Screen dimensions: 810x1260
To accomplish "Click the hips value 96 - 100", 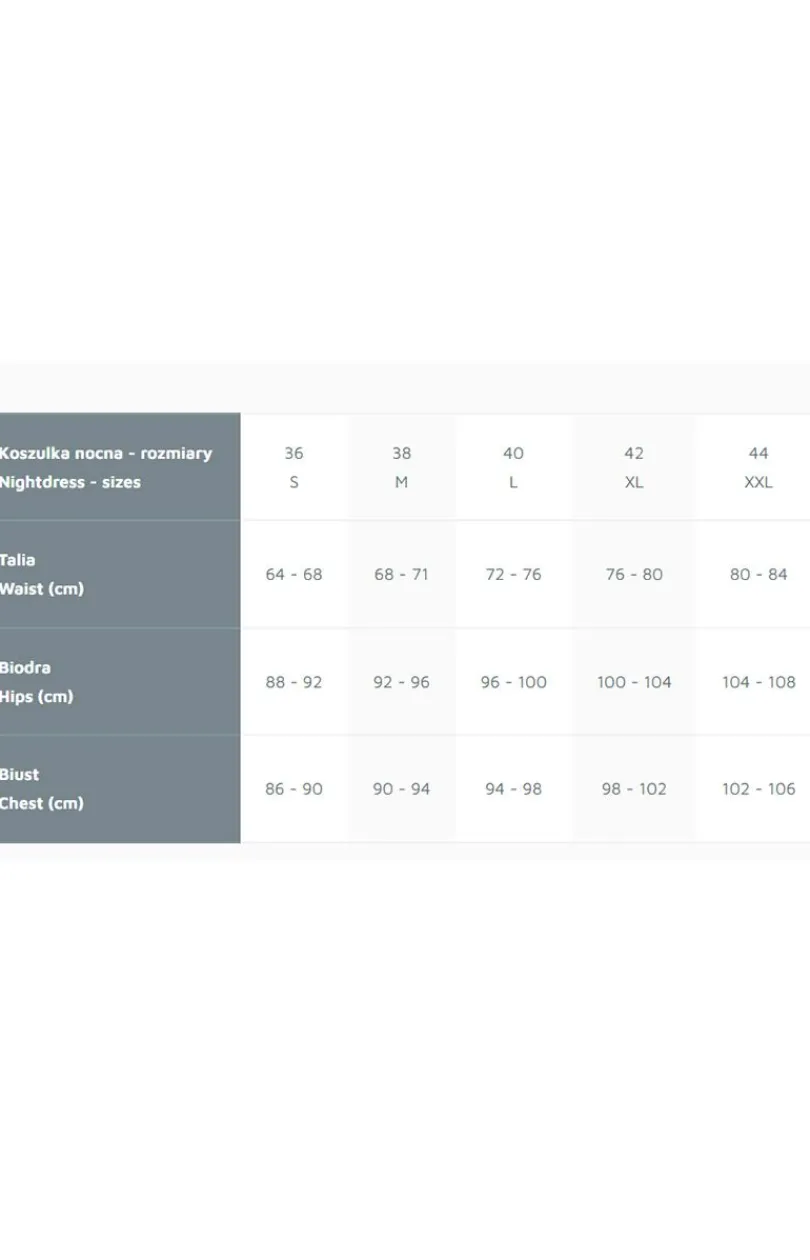I will pos(513,682).
